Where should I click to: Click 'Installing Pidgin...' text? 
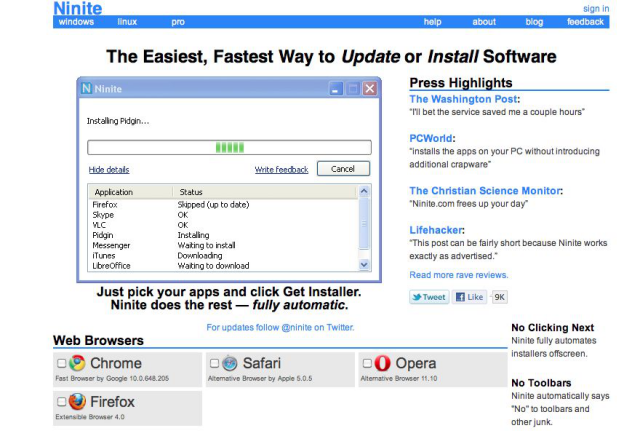pos(118,121)
